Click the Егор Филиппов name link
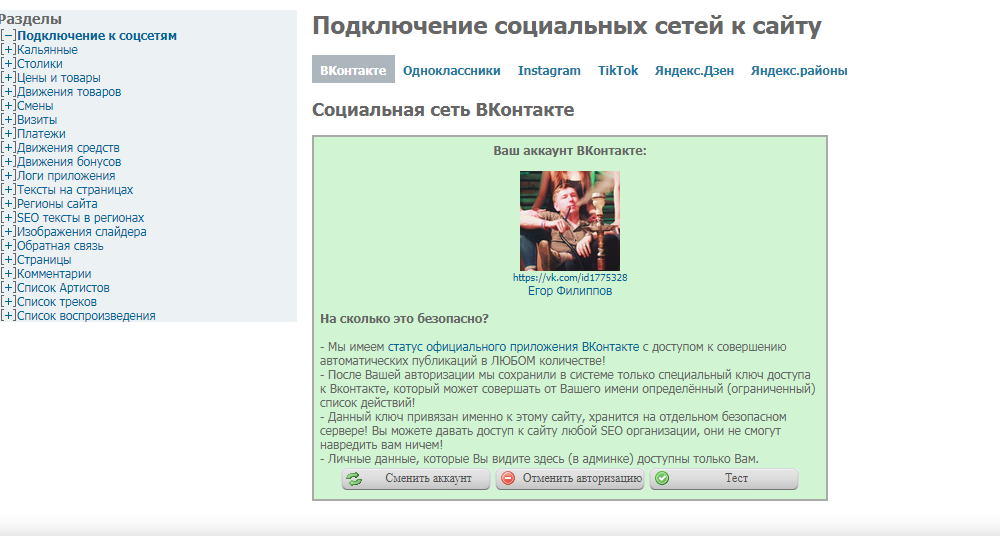Viewport: 1000px width, 536px height. click(x=570, y=291)
